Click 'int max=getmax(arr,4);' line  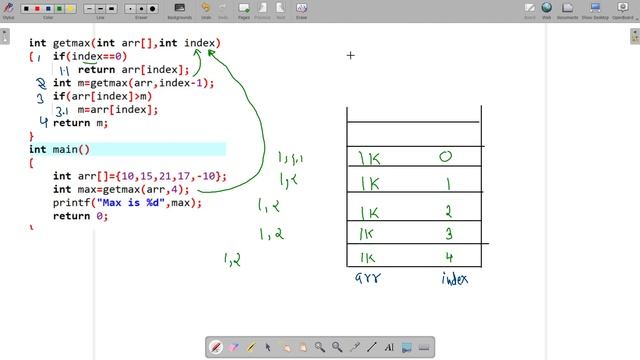pos(121,189)
